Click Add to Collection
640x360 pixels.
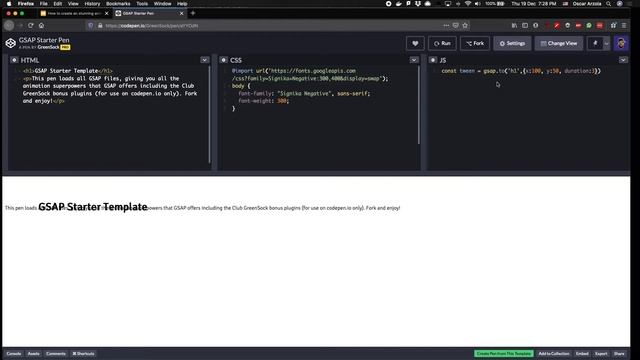click(x=553, y=353)
